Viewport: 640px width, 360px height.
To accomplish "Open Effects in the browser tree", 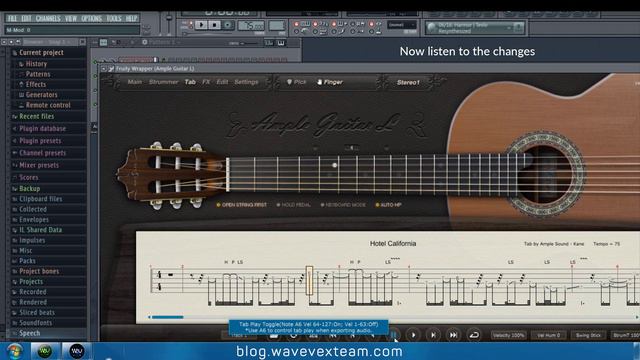I will [x=36, y=84].
